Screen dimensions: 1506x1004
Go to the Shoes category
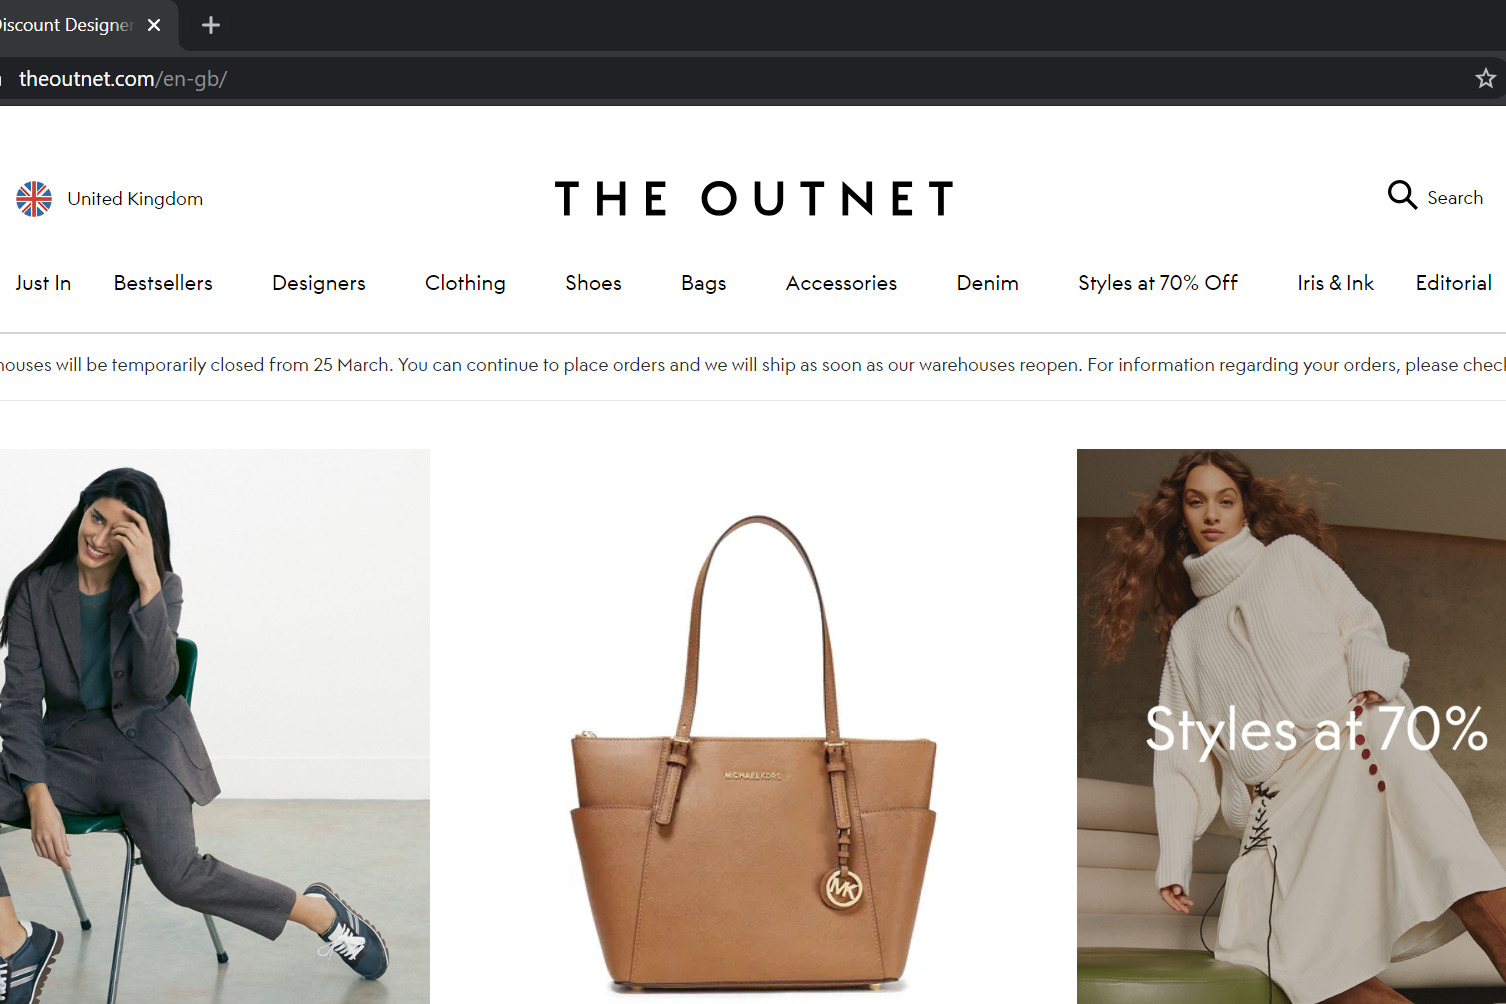tap(593, 283)
